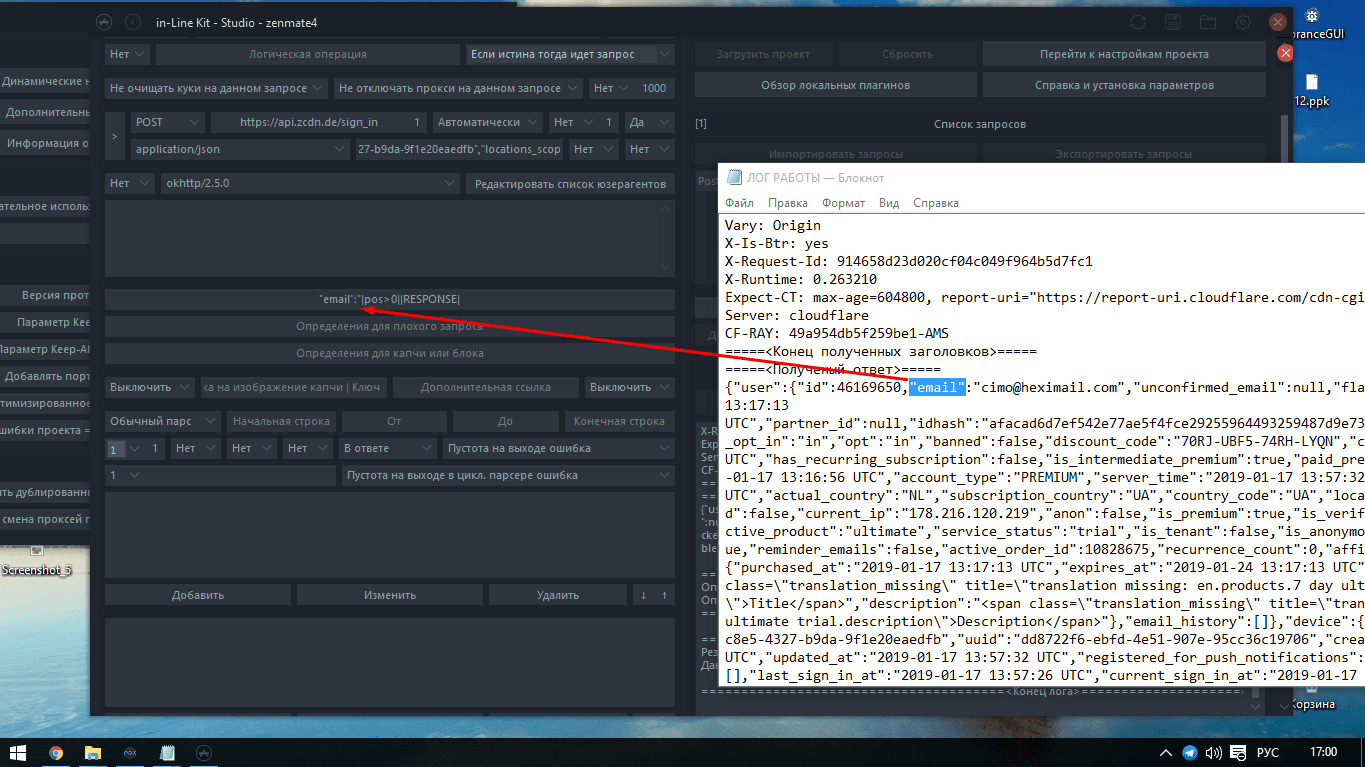
Task: Open the left 'Выключить' captcha dropdown
Action: click(150, 387)
